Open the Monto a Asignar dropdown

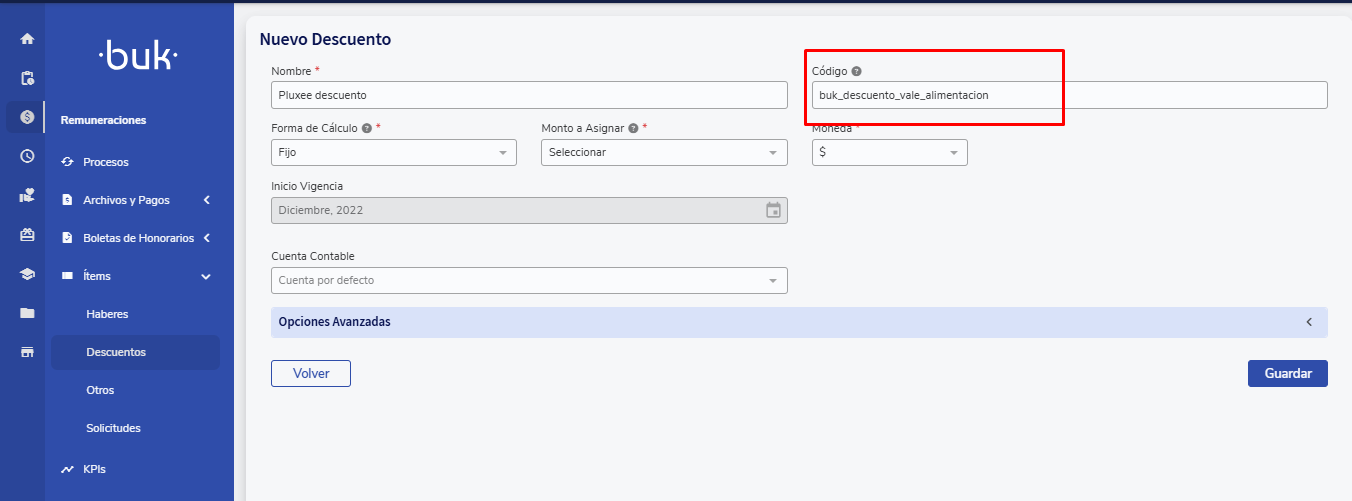click(x=664, y=153)
